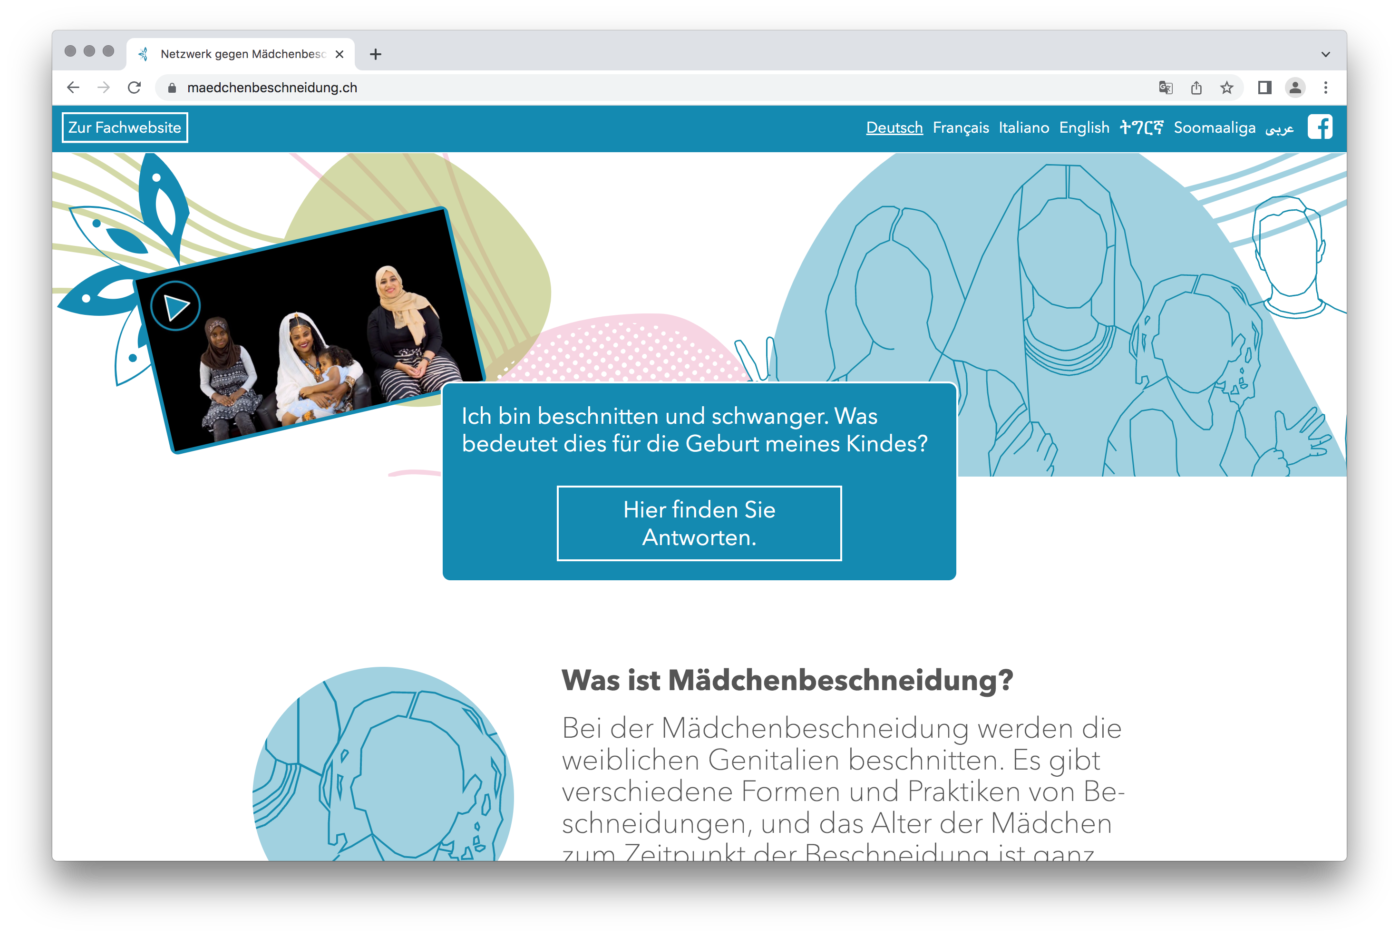Share this page via the share icon
The width and height of the screenshot is (1400, 937).
pyautogui.click(x=1196, y=87)
